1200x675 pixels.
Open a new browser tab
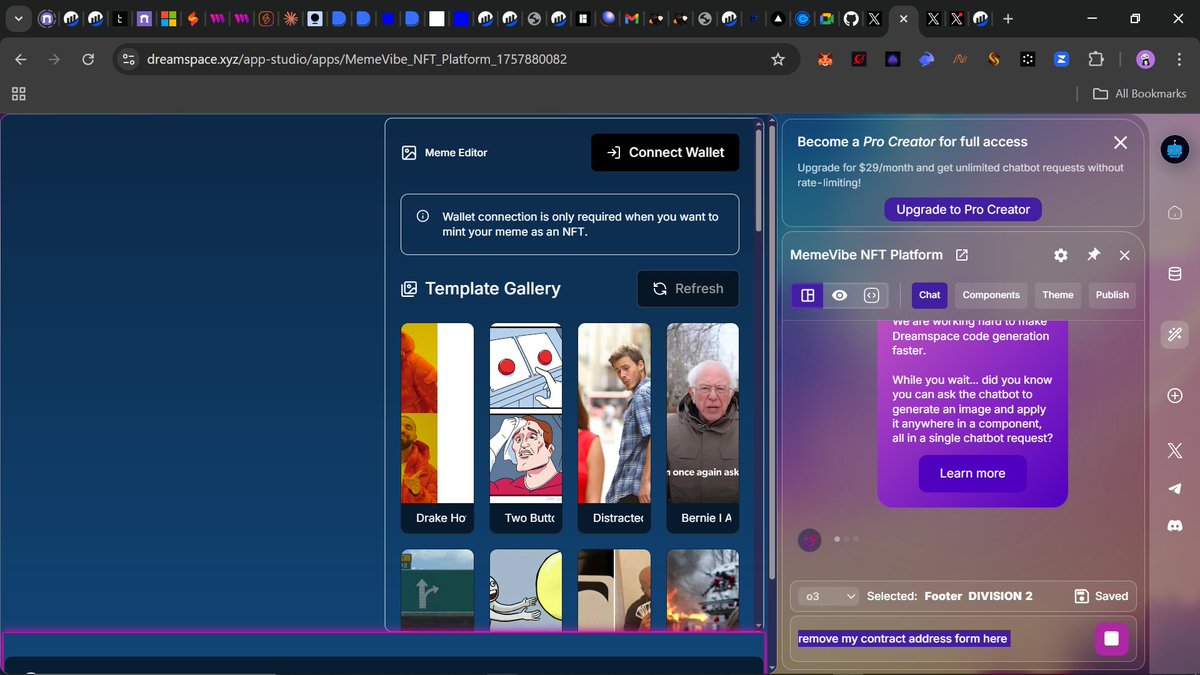click(x=1008, y=18)
